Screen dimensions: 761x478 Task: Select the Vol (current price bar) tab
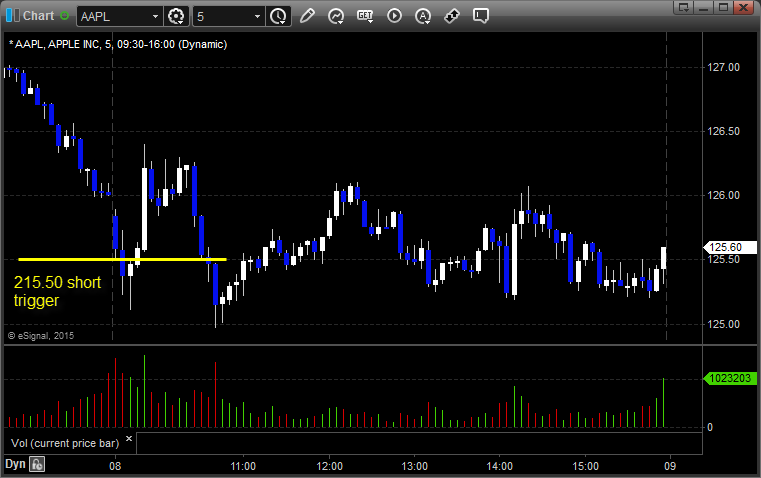pos(65,443)
